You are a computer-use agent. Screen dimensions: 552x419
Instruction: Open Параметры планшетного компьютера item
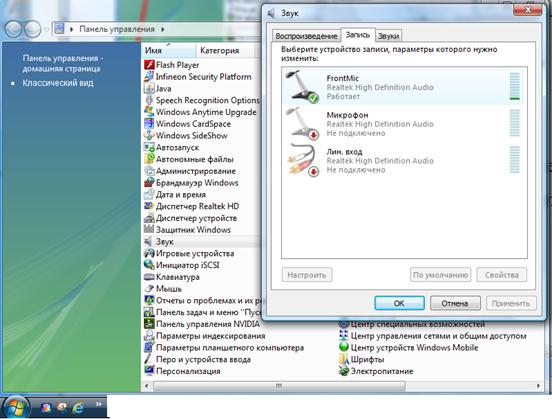click(x=224, y=348)
